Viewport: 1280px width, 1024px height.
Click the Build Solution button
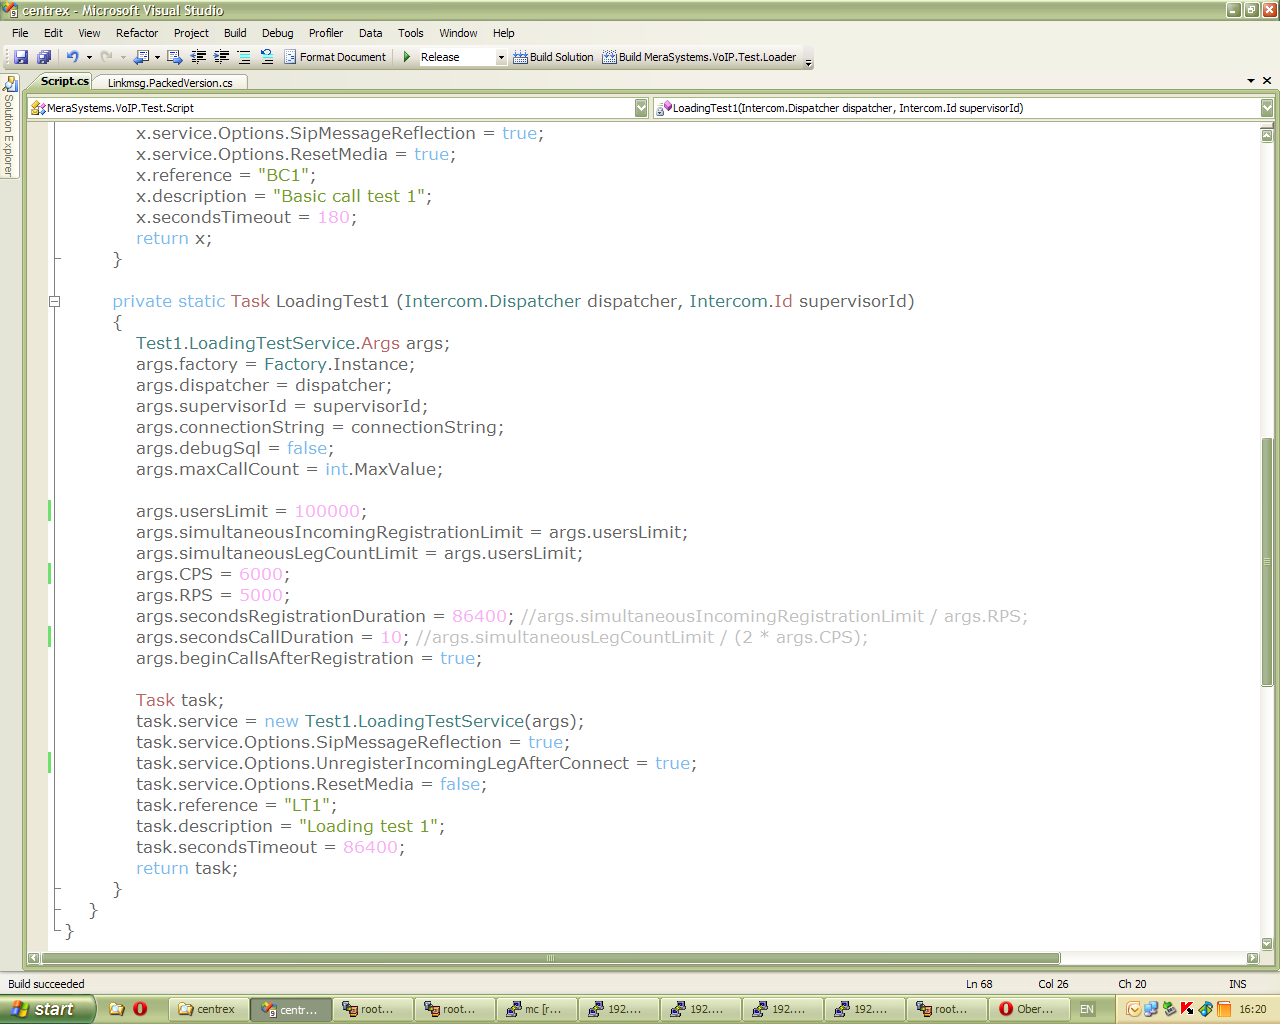(553, 57)
